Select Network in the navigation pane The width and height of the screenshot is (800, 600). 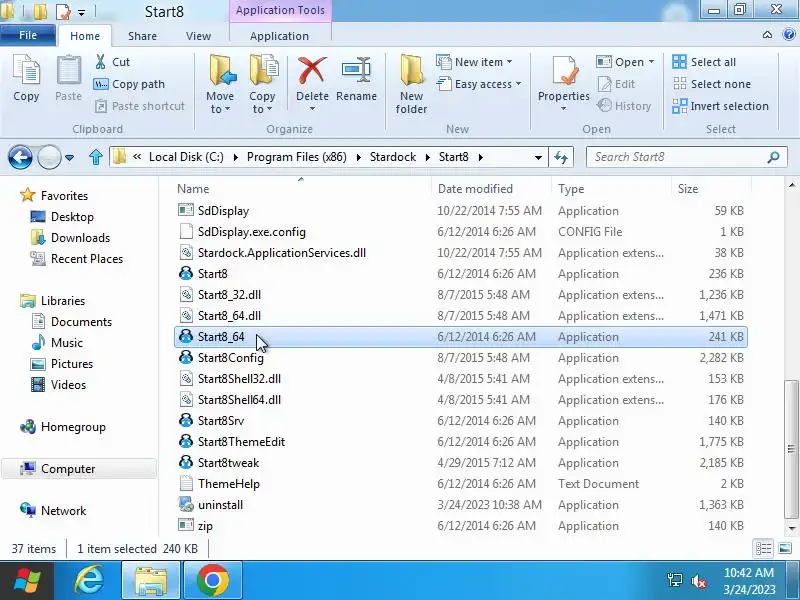click(x=54, y=510)
